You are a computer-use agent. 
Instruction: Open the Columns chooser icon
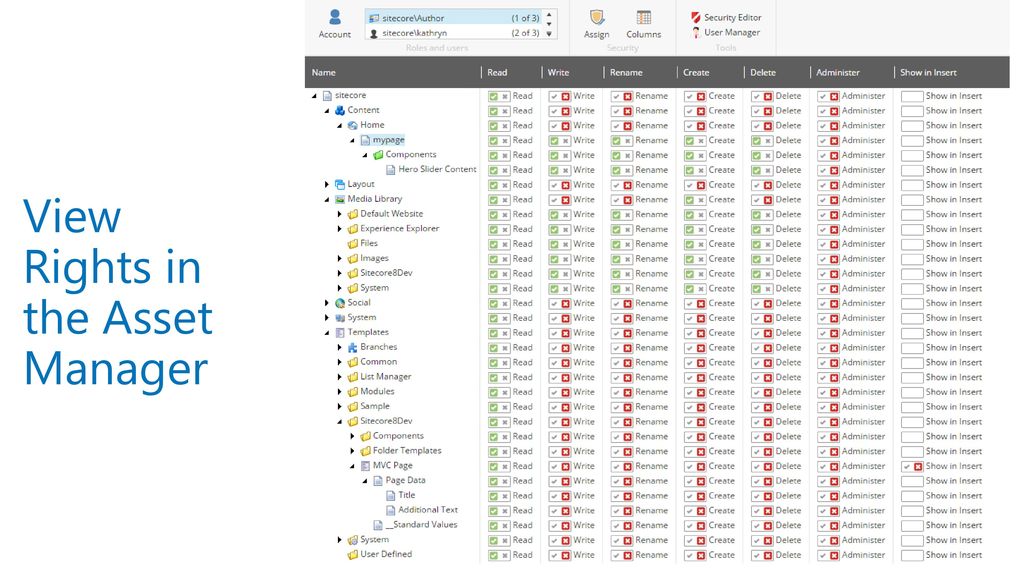643,18
